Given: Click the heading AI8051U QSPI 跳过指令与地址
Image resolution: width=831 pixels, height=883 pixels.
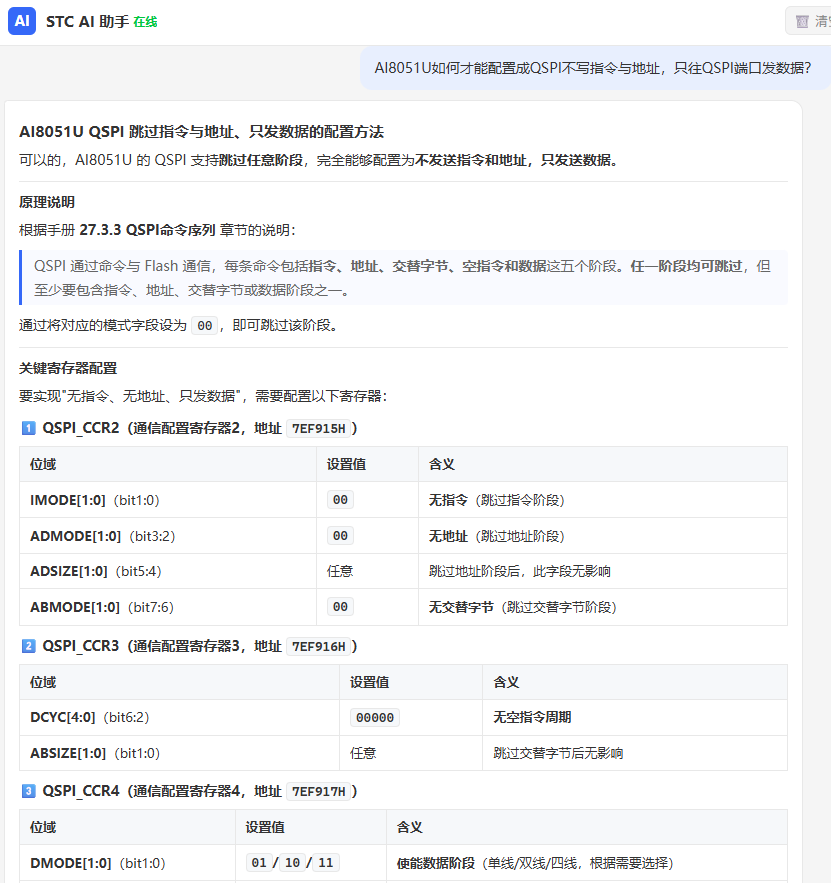Looking at the screenshot, I should coord(201,132).
